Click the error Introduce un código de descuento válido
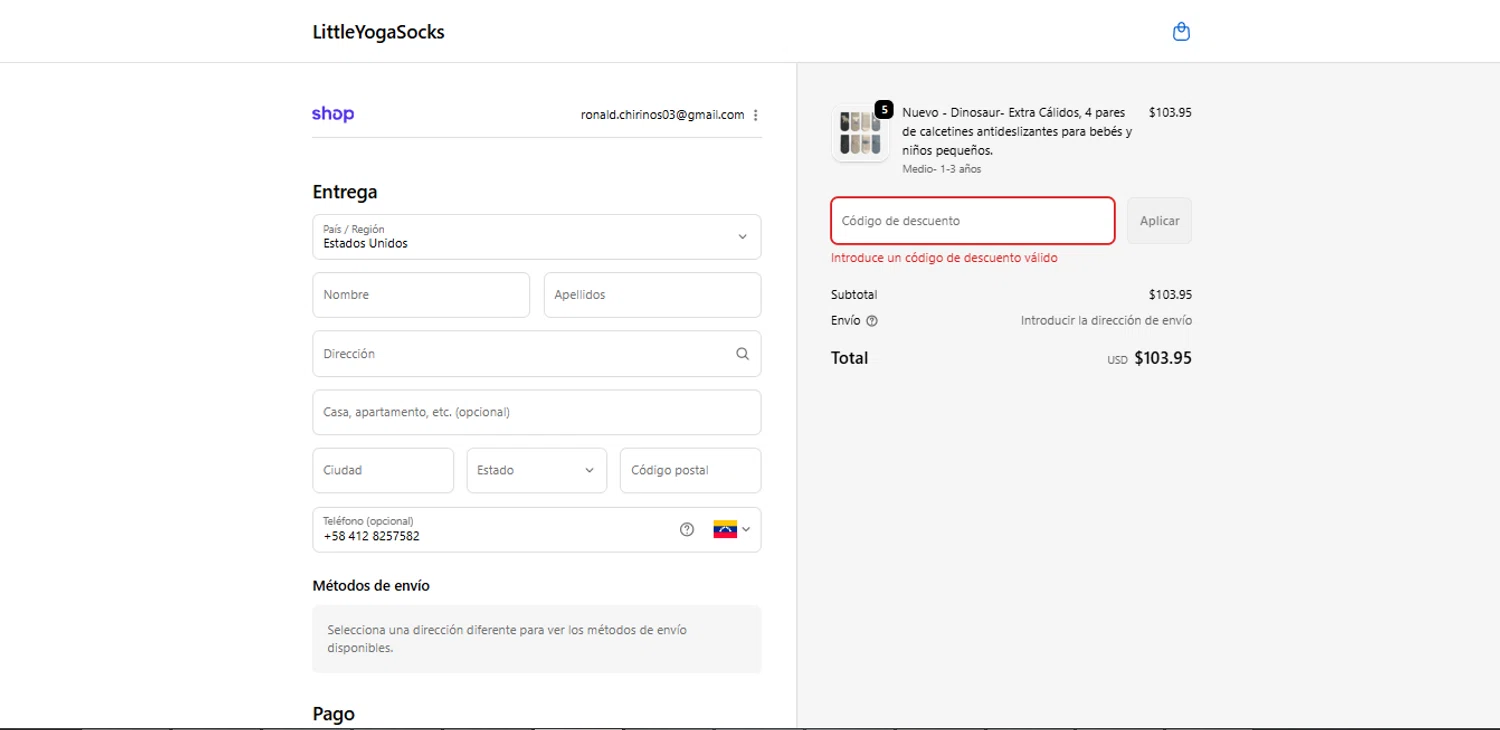The width and height of the screenshot is (1500, 730). pyautogui.click(x=944, y=258)
